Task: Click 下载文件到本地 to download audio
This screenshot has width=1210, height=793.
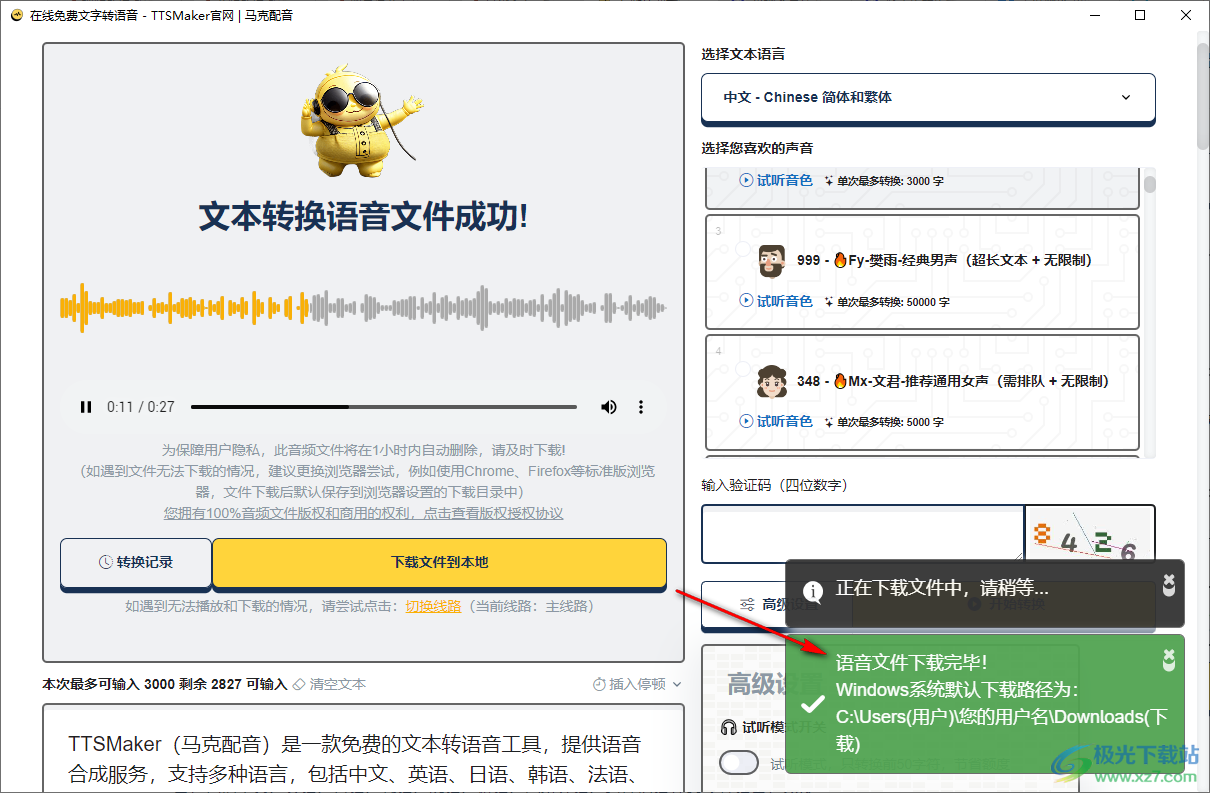Action: pyautogui.click(x=438, y=563)
